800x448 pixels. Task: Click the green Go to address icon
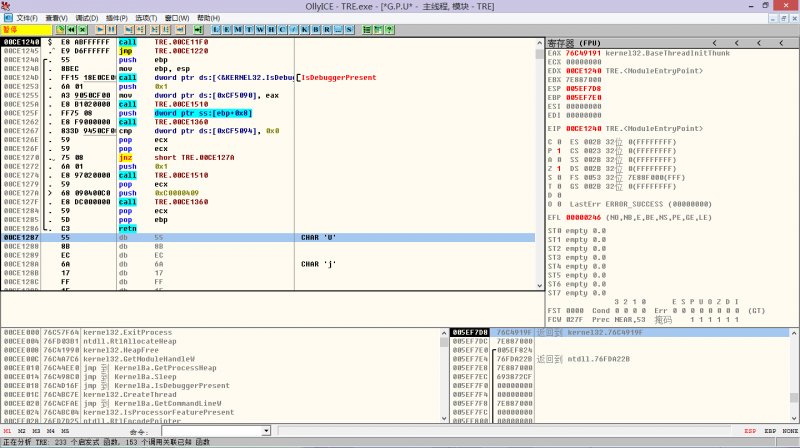pos(198,30)
